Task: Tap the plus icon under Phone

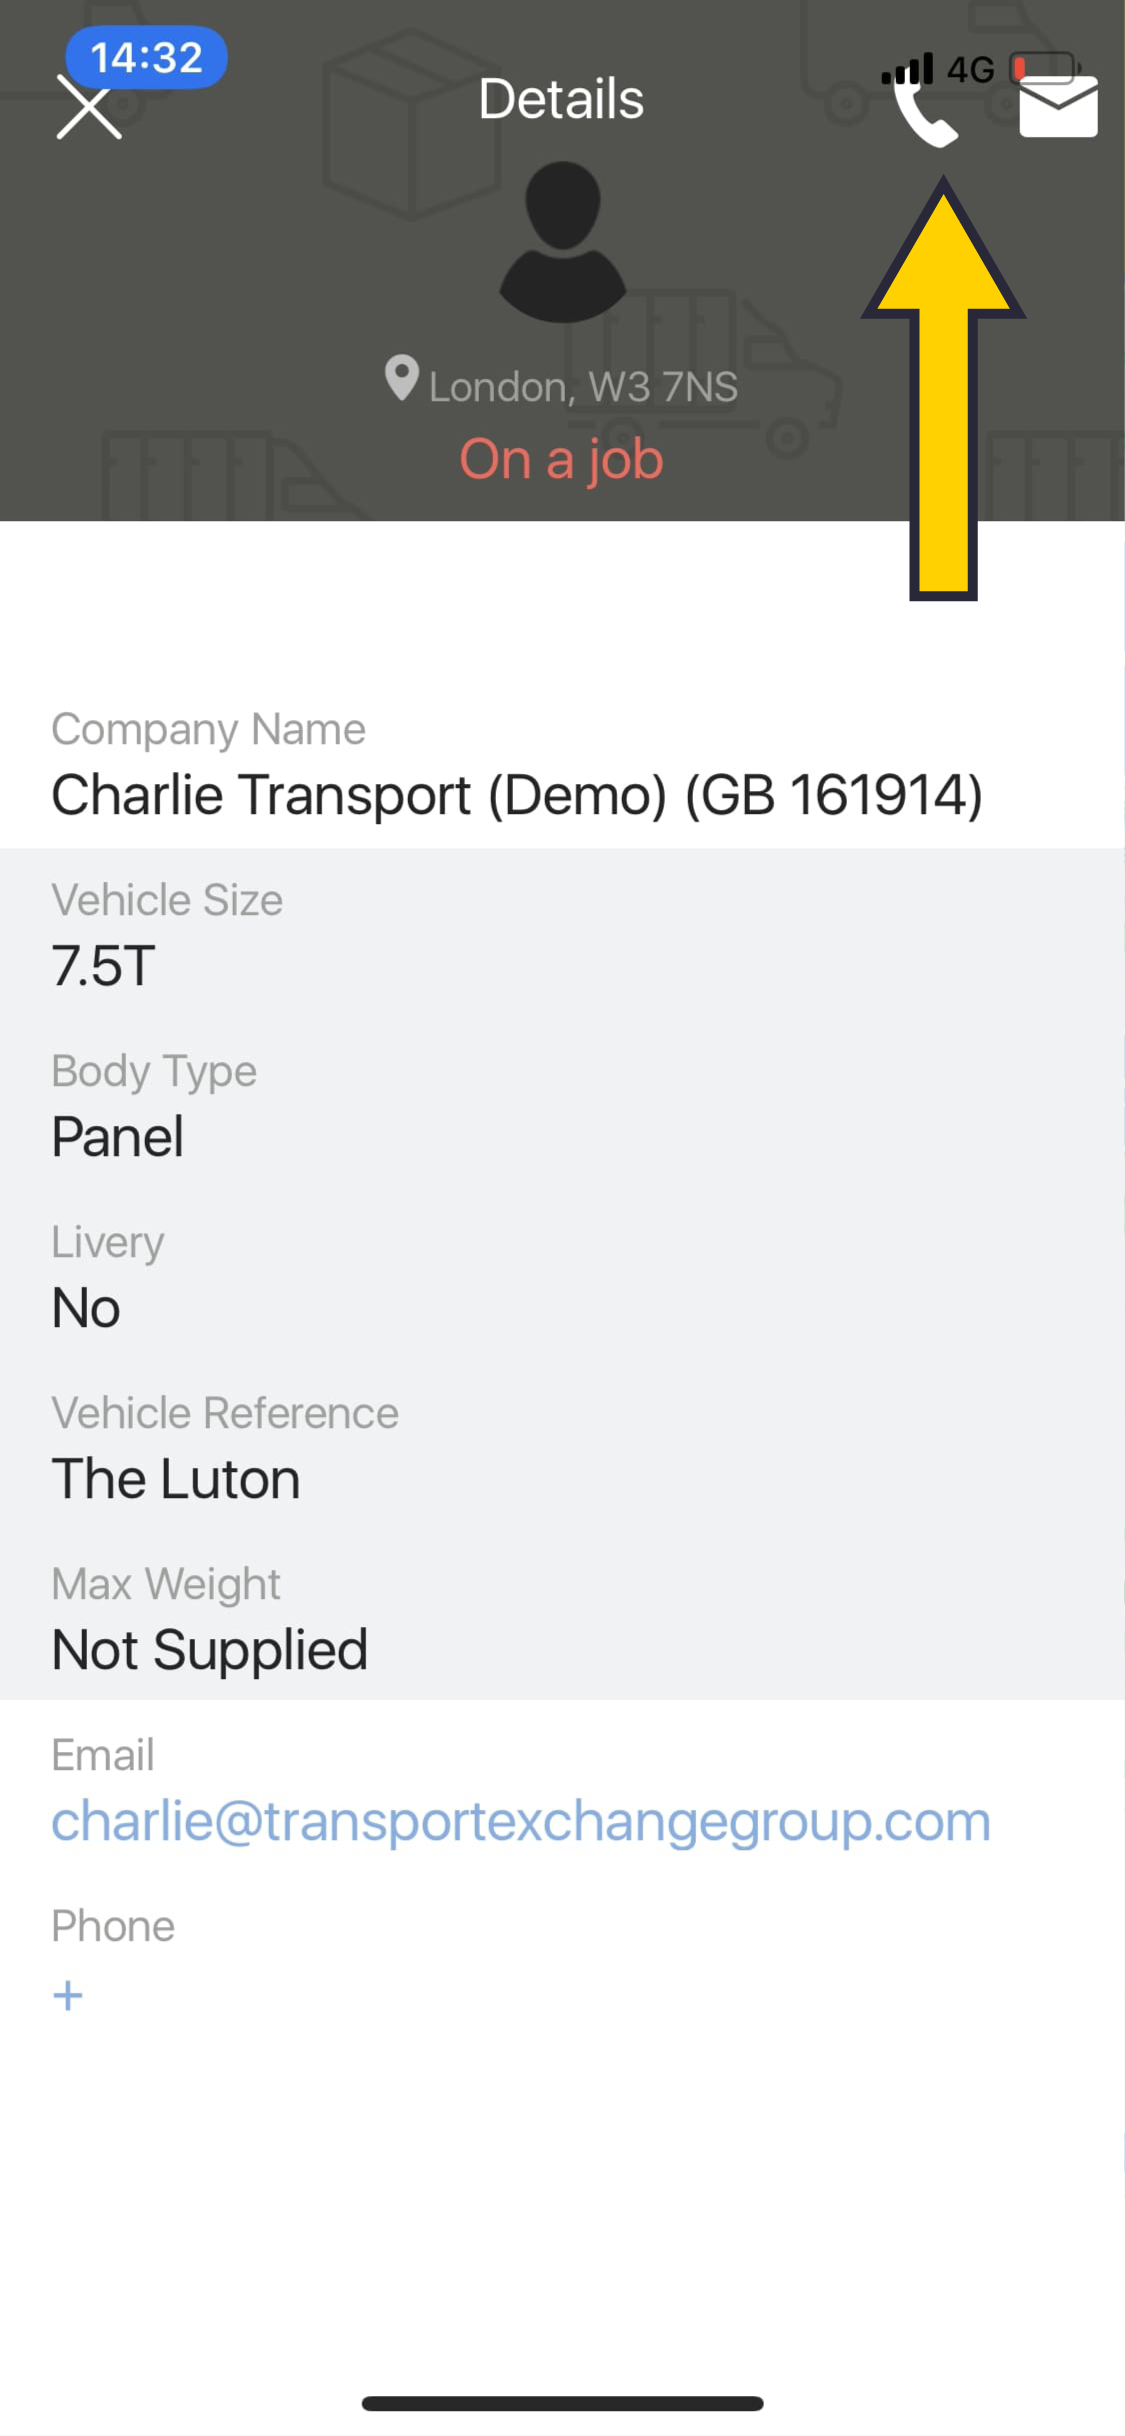Action: (x=68, y=1996)
